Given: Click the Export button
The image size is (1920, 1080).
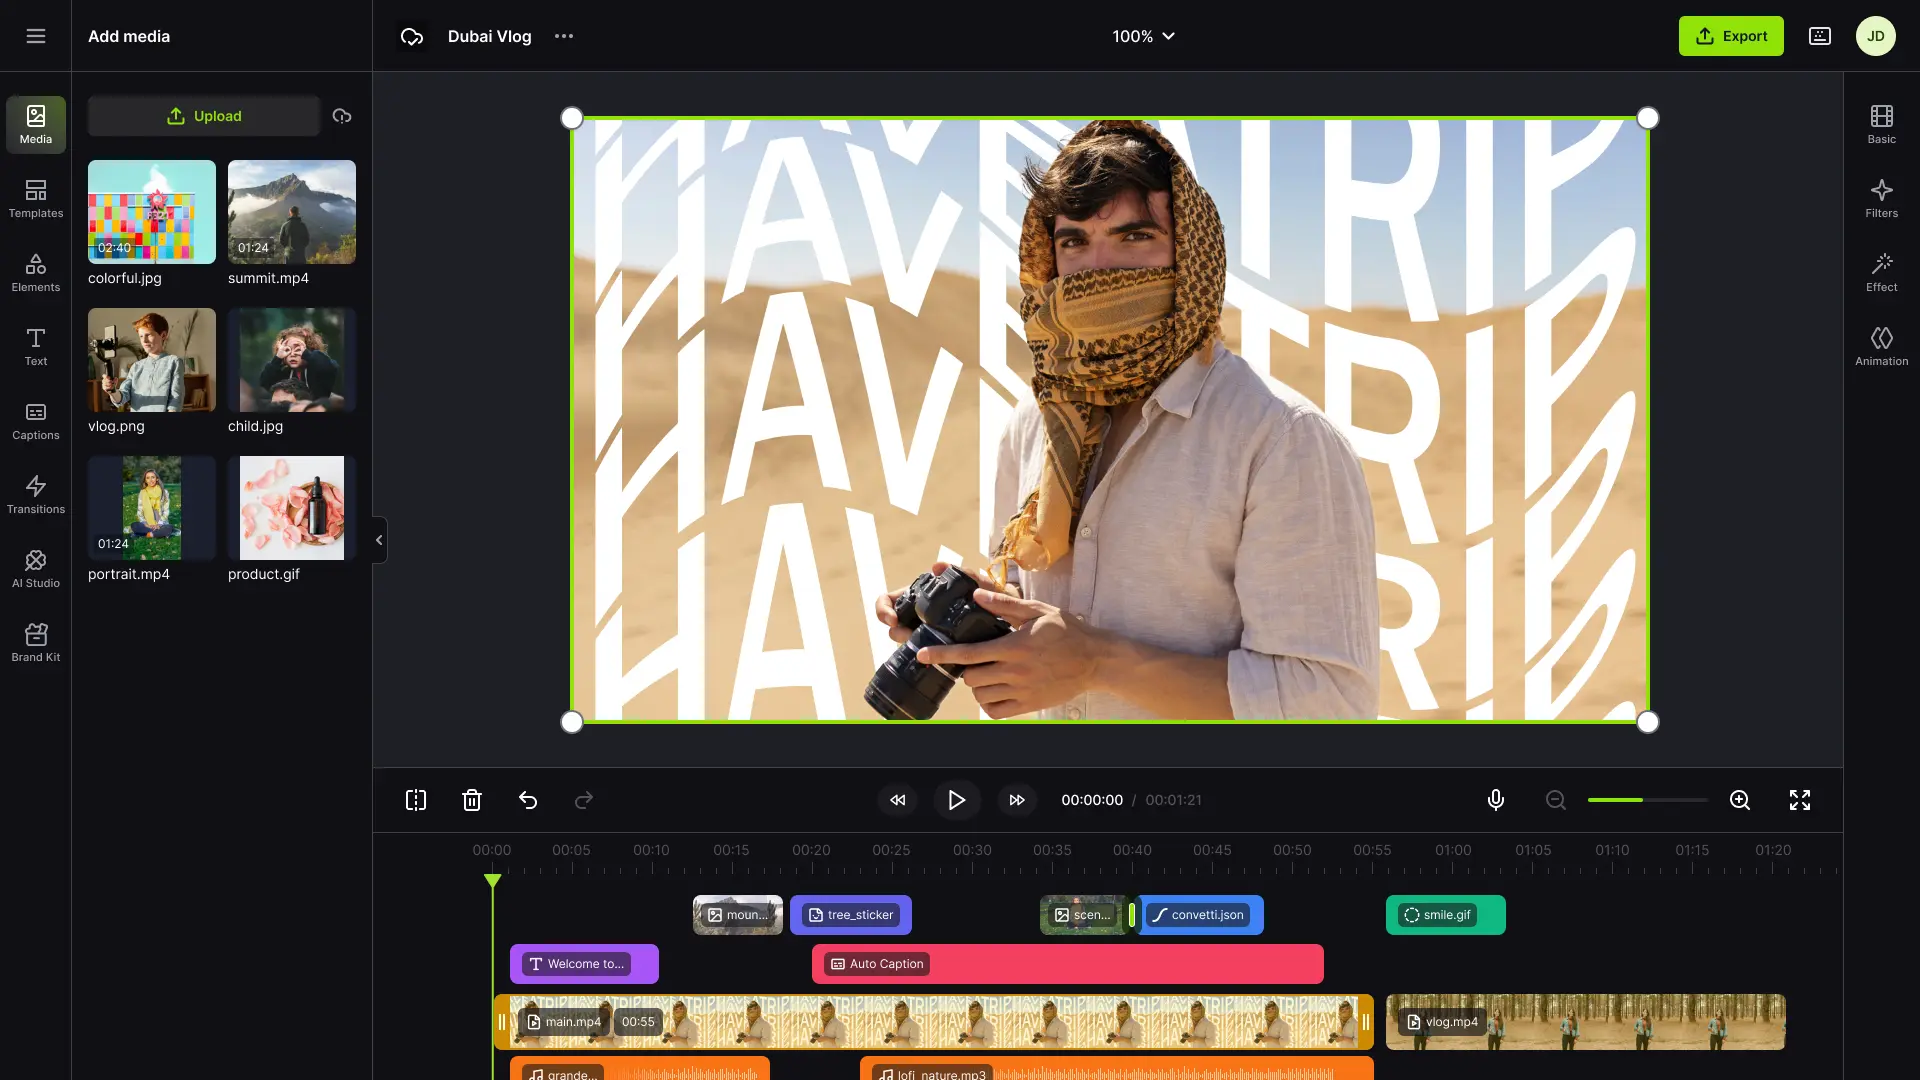Looking at the screenshot, I should 1731,36.
